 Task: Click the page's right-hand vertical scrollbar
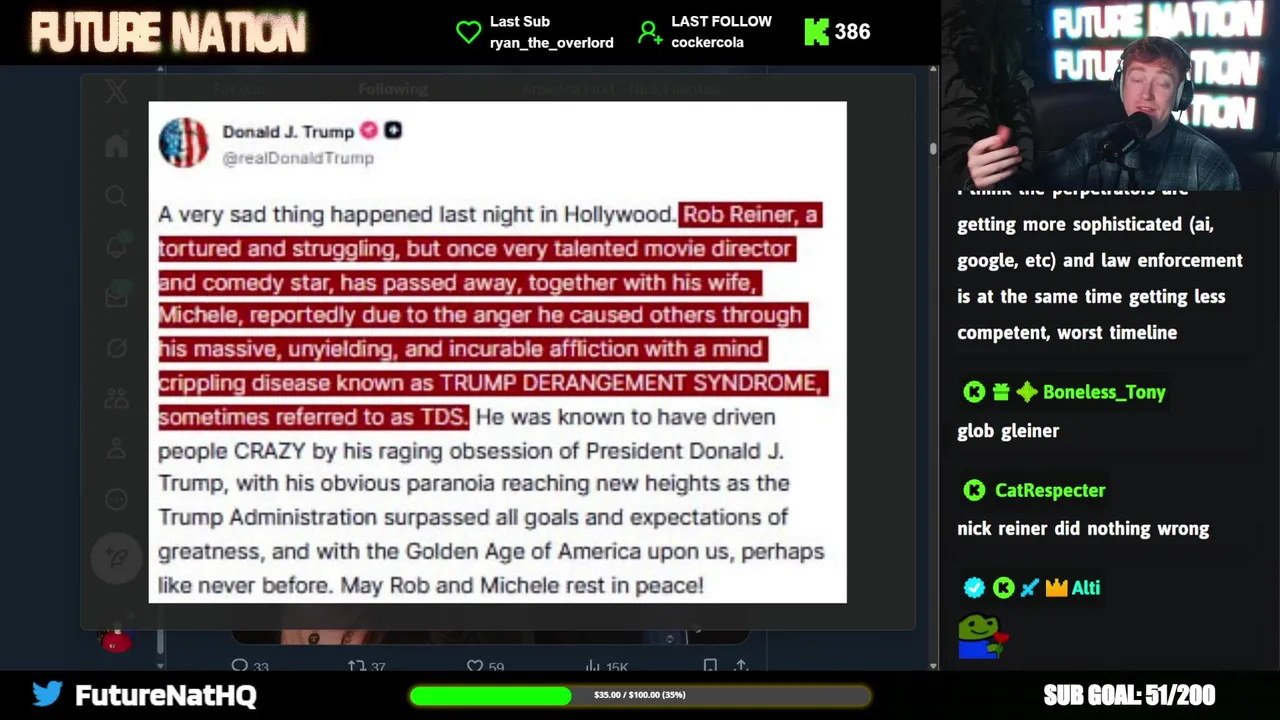[x=933, y=368]
